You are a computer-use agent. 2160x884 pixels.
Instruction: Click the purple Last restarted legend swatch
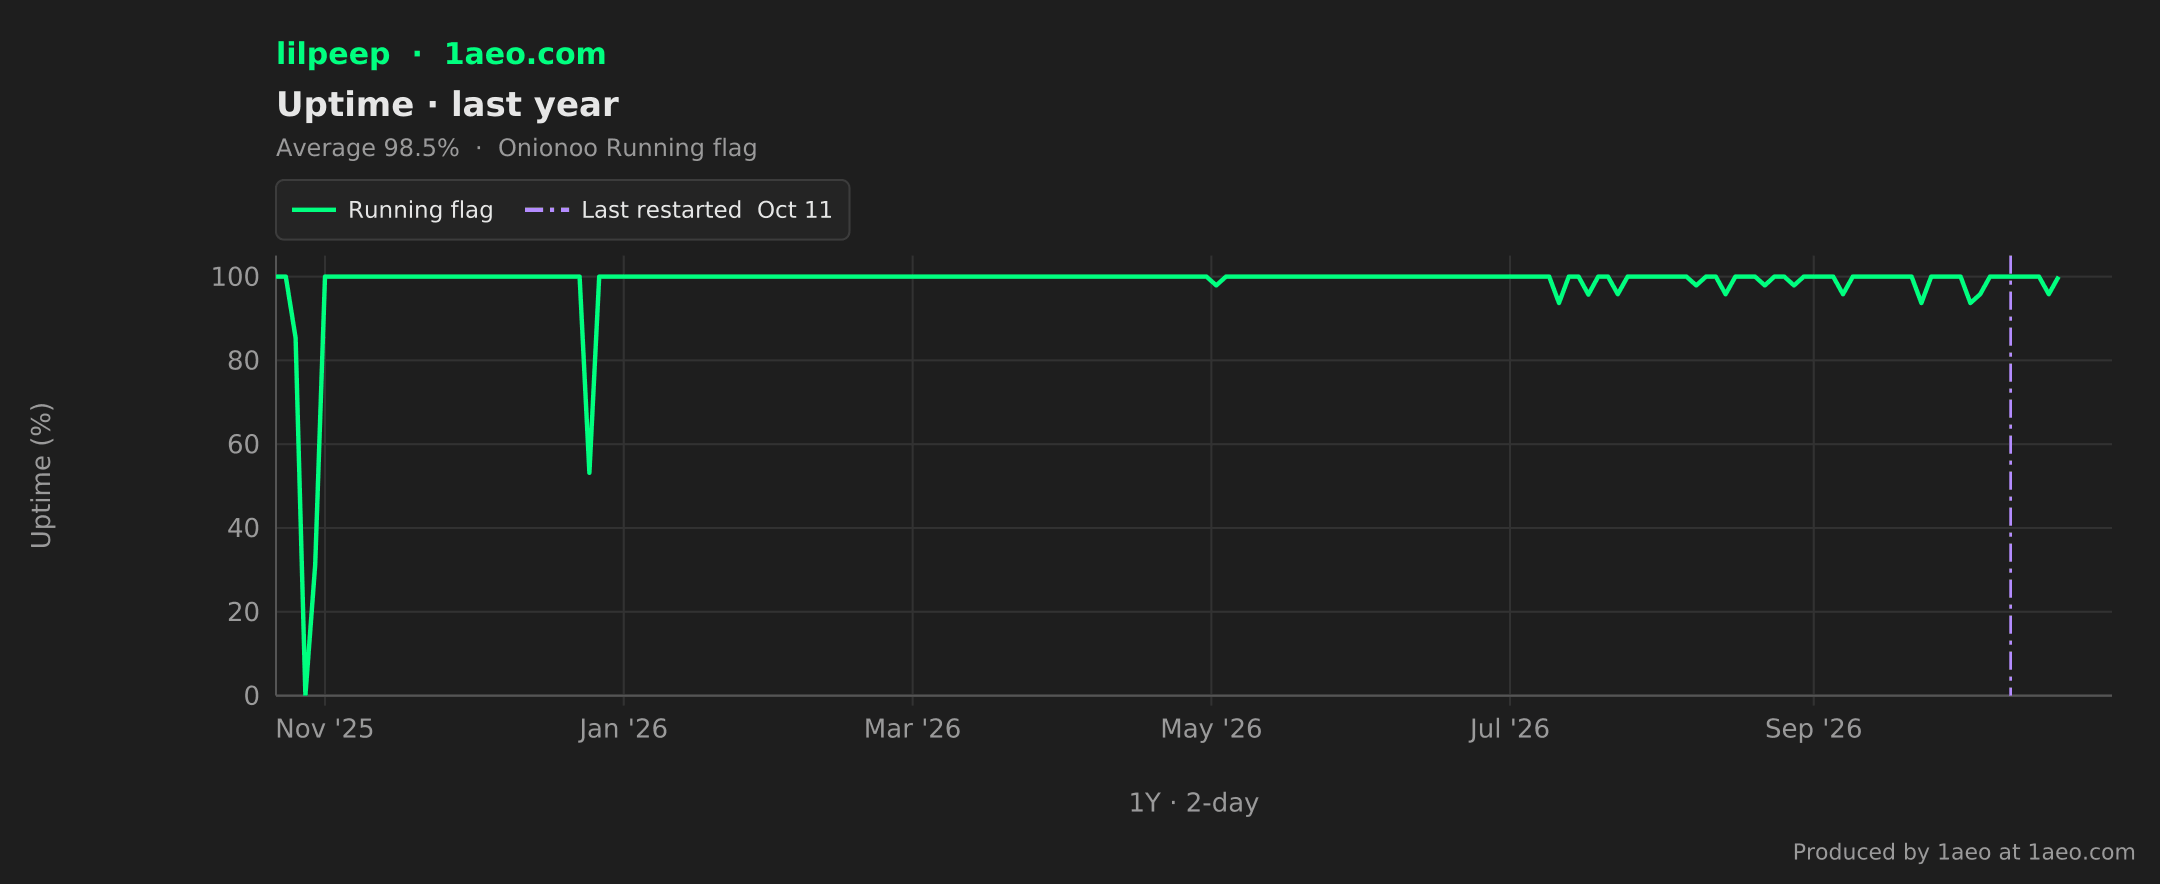pos(547,210)
